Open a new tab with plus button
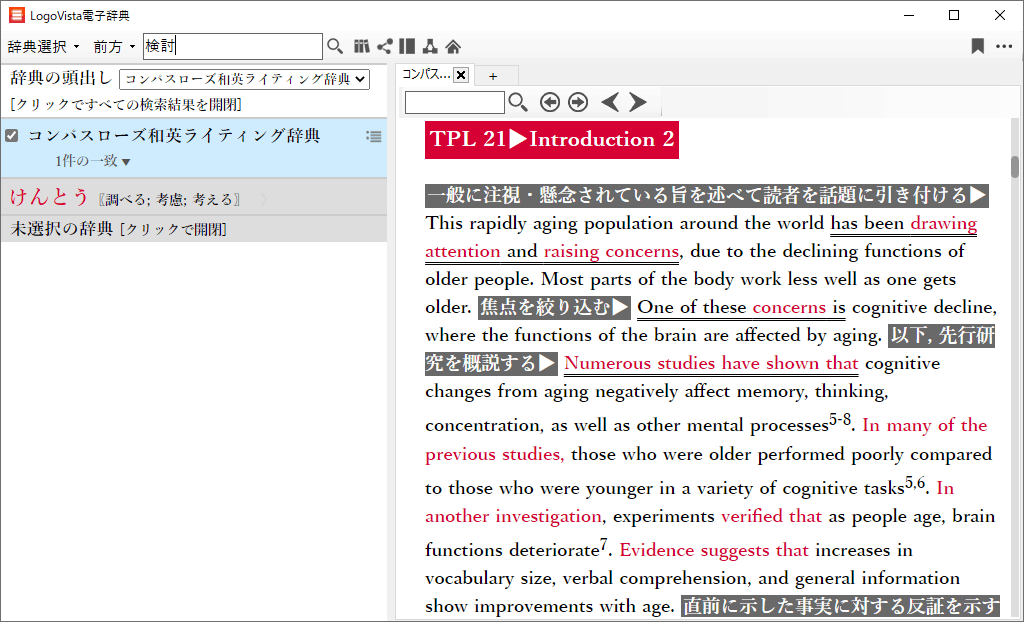Screen dimensions: 1024x622 click(492, 75)
